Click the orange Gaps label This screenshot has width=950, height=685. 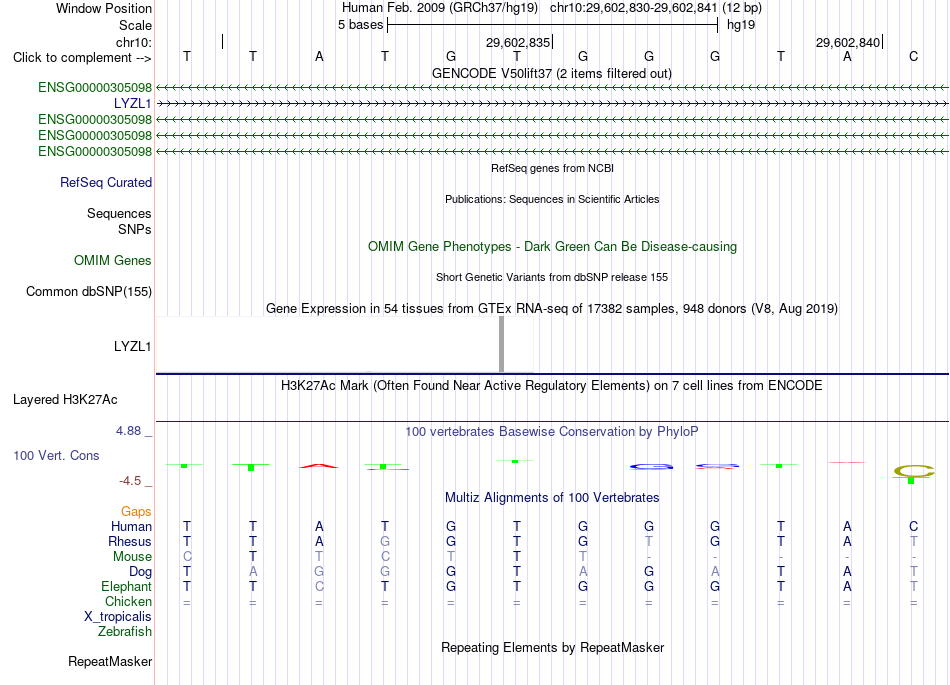click(x=136, y=512)
